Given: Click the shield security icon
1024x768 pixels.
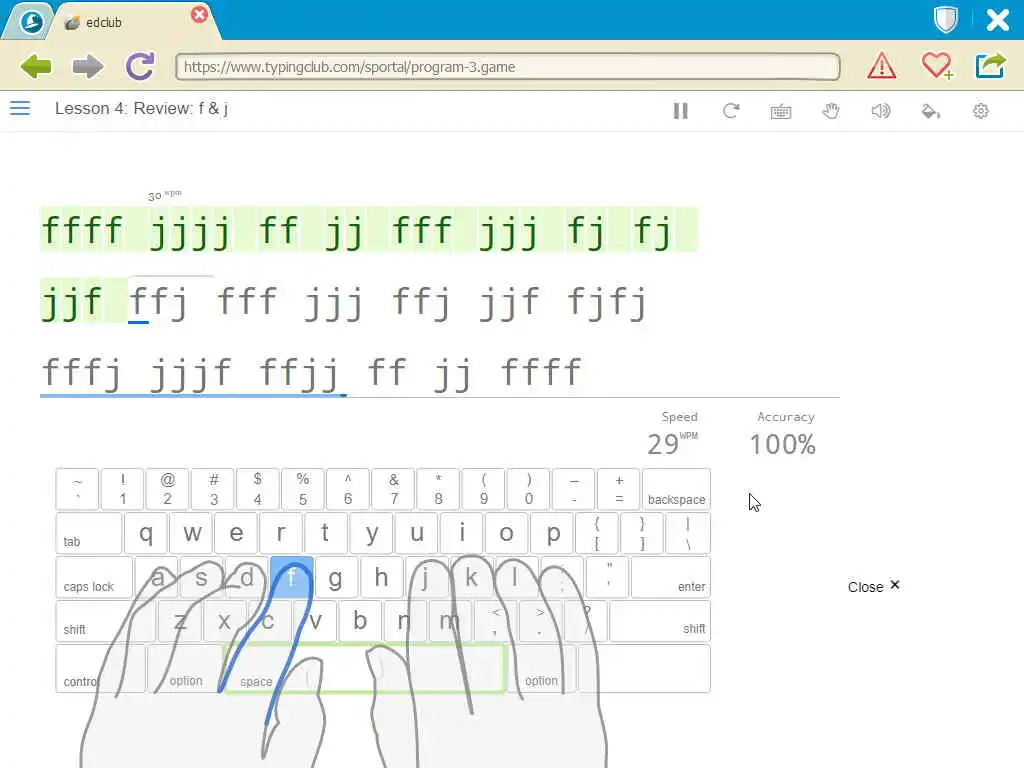Looking at the screenshot, I should [x=946, y=20].
